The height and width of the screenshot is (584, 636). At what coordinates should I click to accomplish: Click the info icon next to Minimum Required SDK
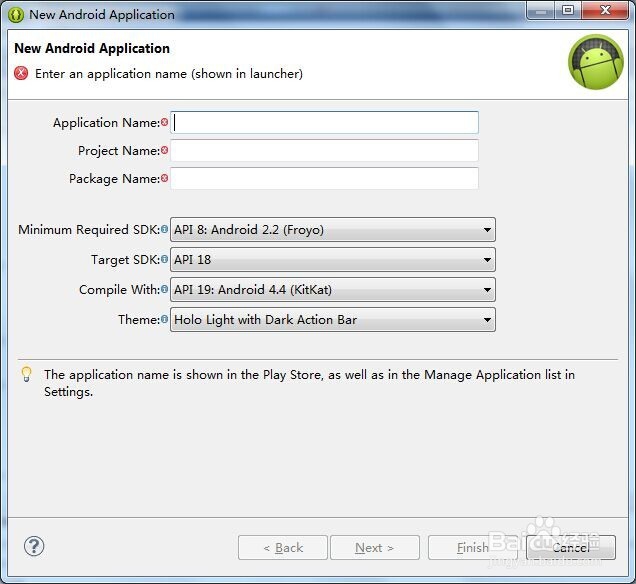[x=164, y=229]
